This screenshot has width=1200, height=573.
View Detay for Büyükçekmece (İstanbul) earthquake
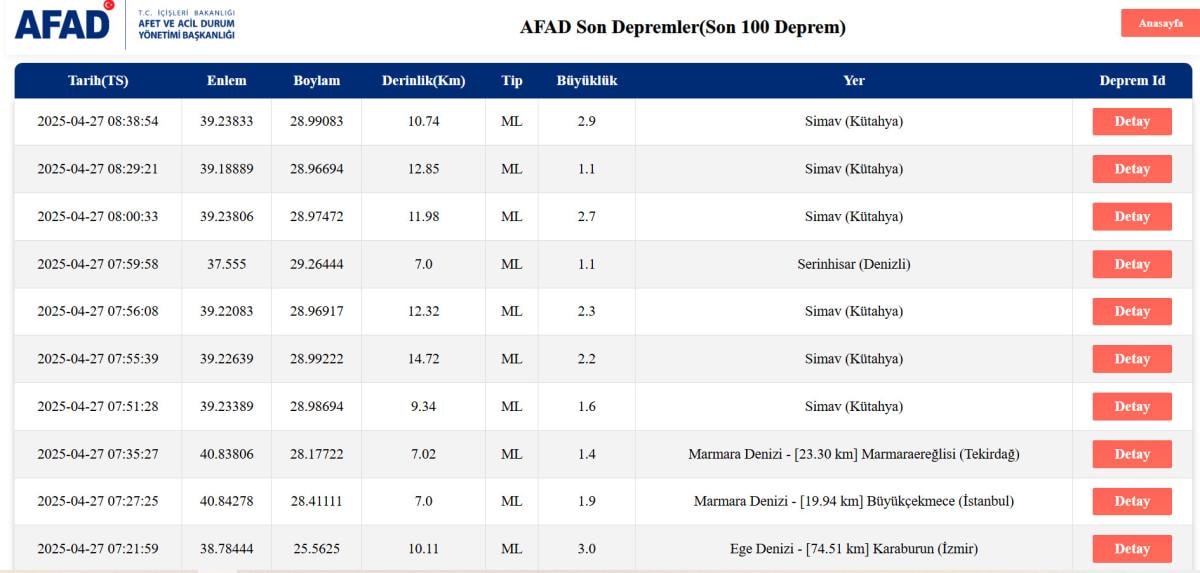click(x=1131, y=502)
